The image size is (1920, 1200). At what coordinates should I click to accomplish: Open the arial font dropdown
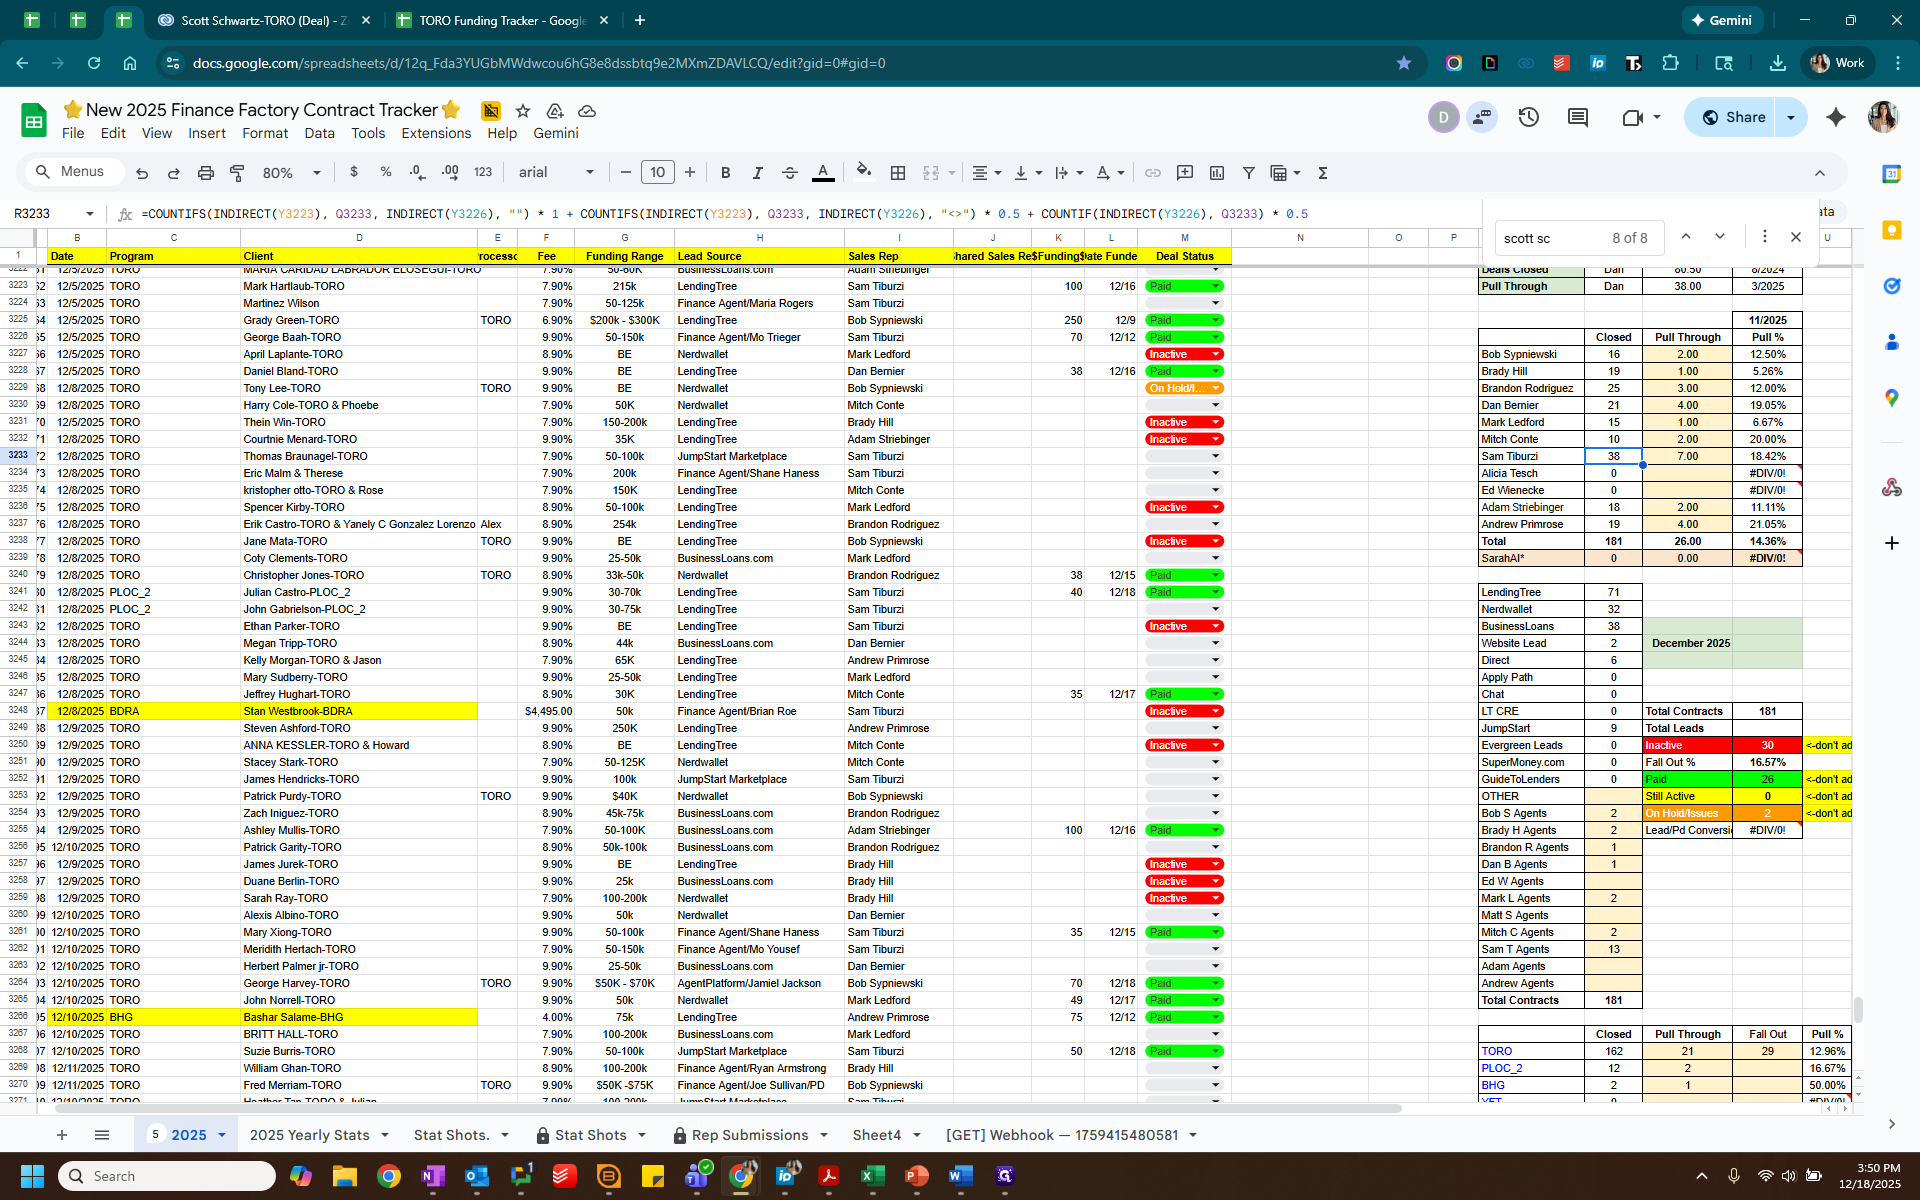pos(555,173)
